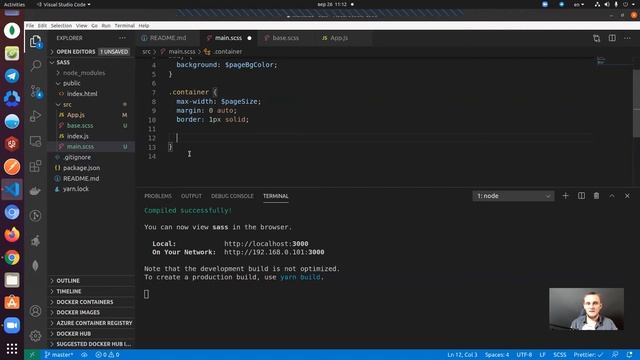Image resolution: width=640 pixels, height=360 pixels.
Task: Show applications grid in the dock
Action: (x=12, y=348)
